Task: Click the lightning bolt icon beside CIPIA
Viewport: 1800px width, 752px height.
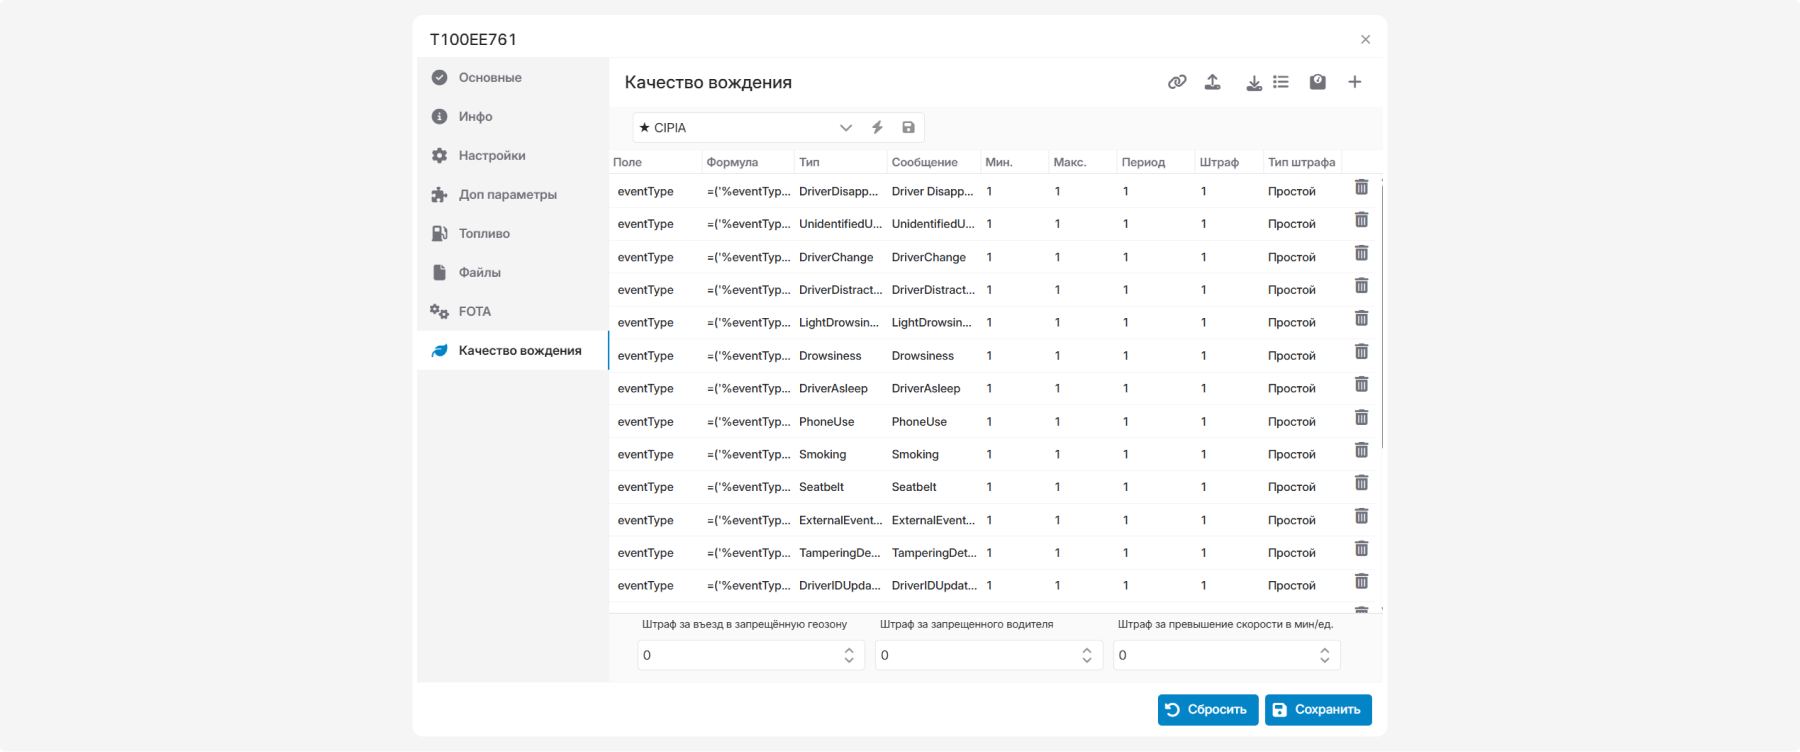Action: tap(877, 127)
